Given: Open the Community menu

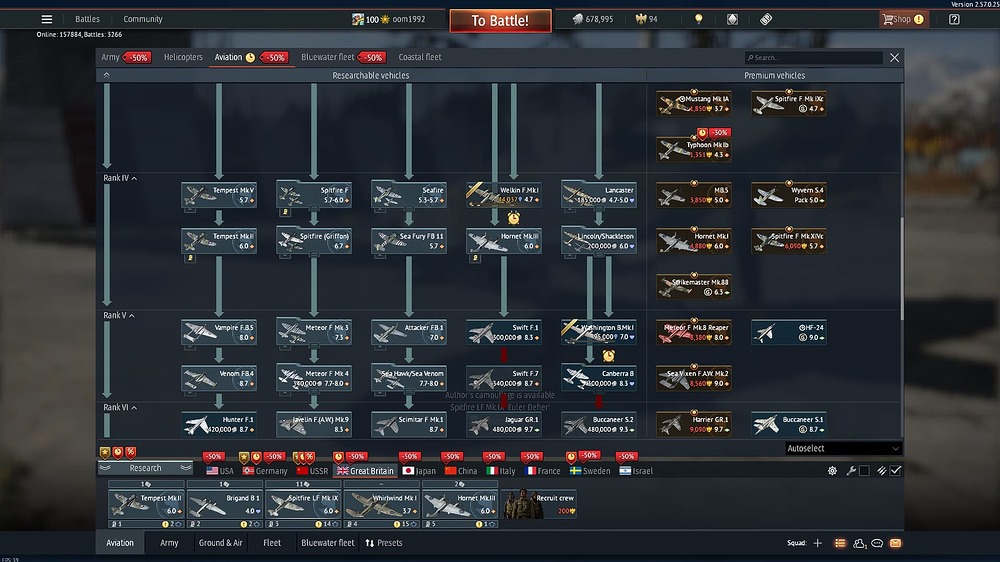Looking at the screenshot, I should click(143, 19).
